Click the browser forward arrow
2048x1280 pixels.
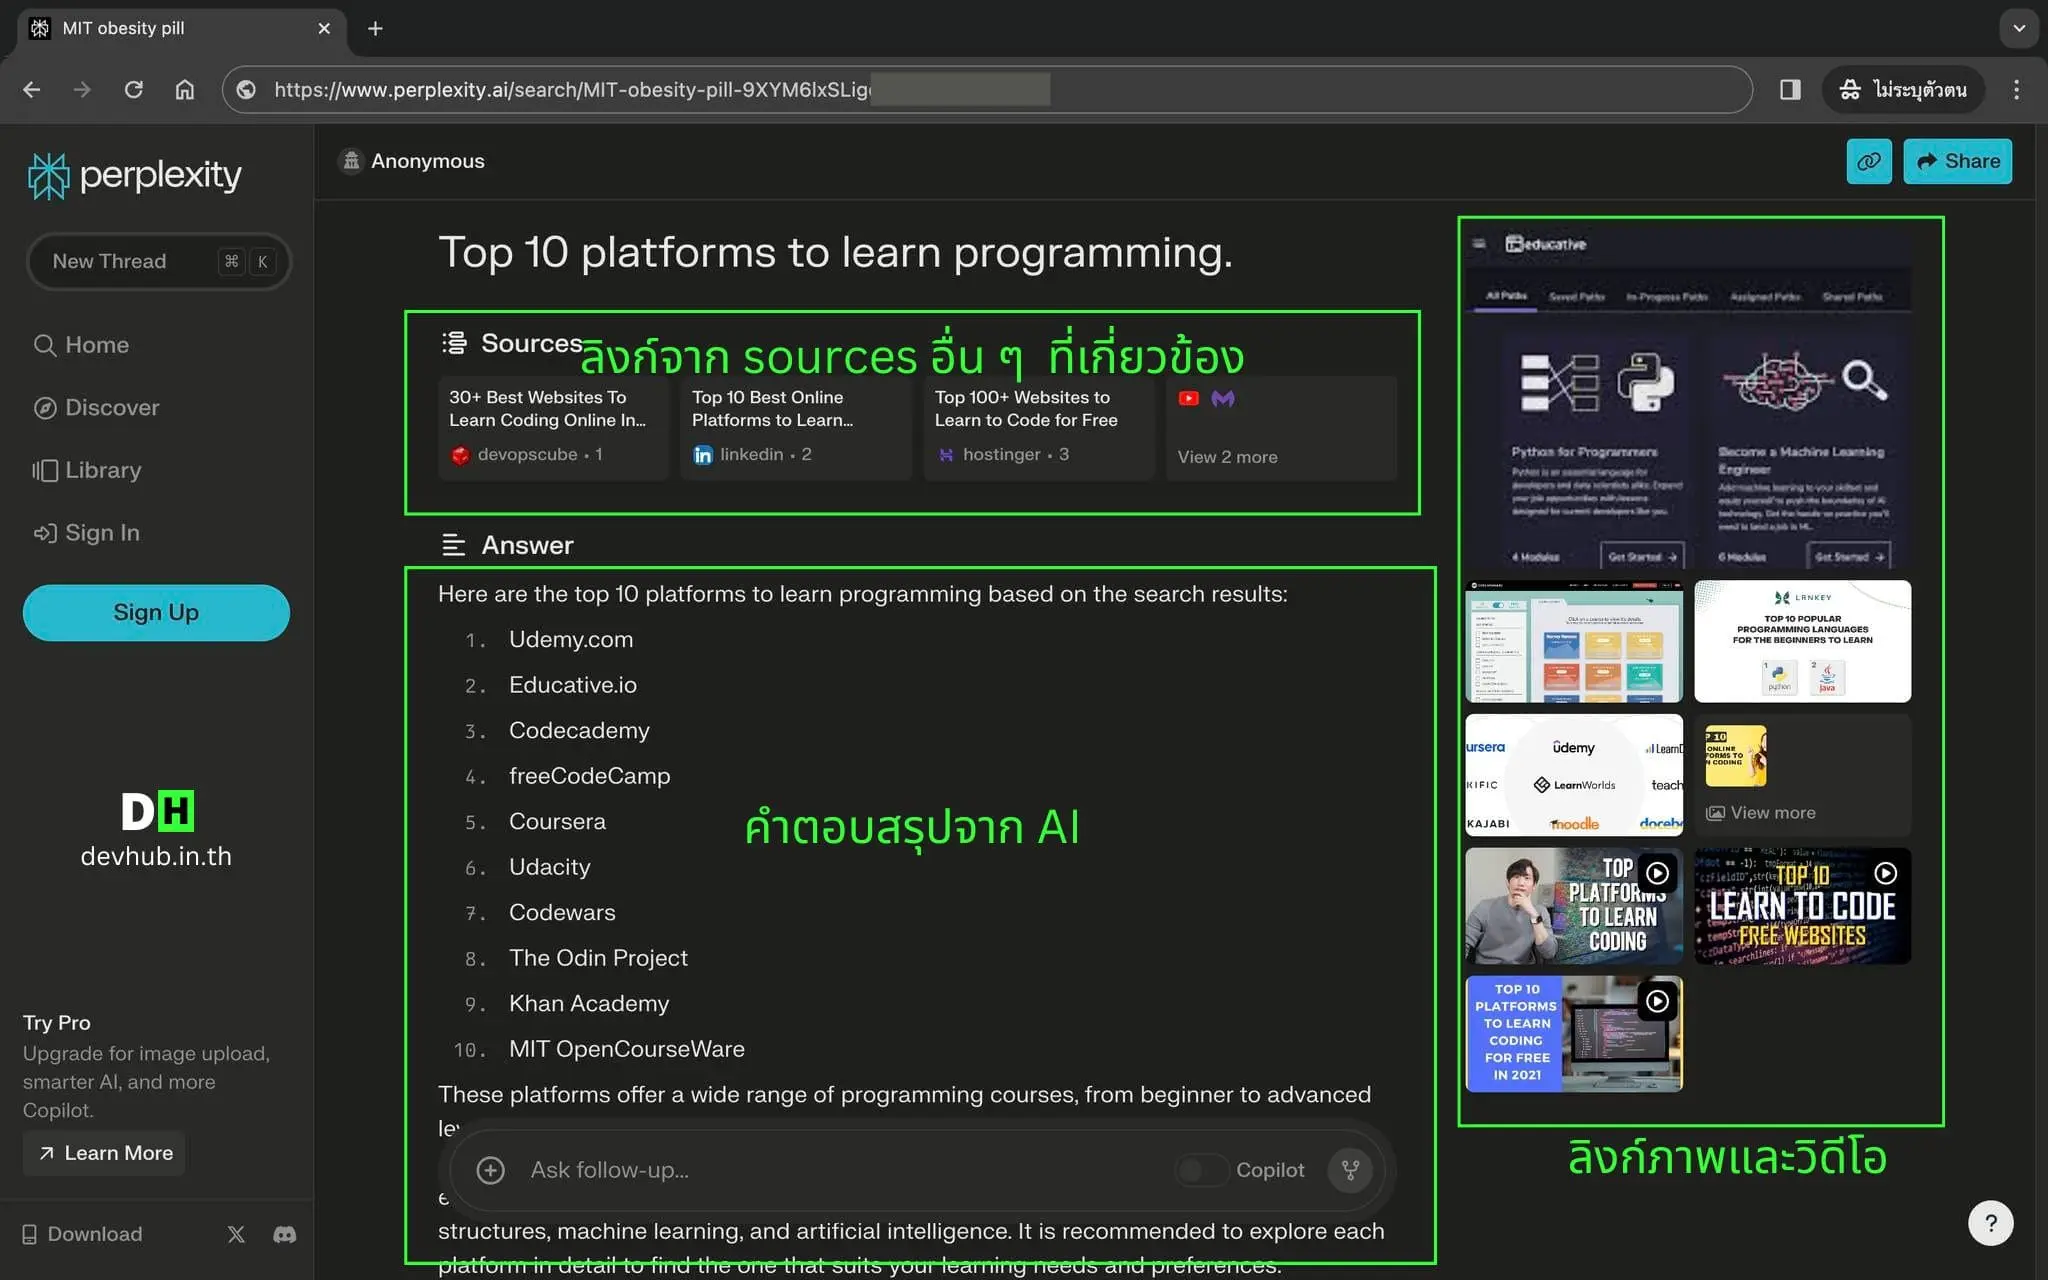(x=82, y=90)
